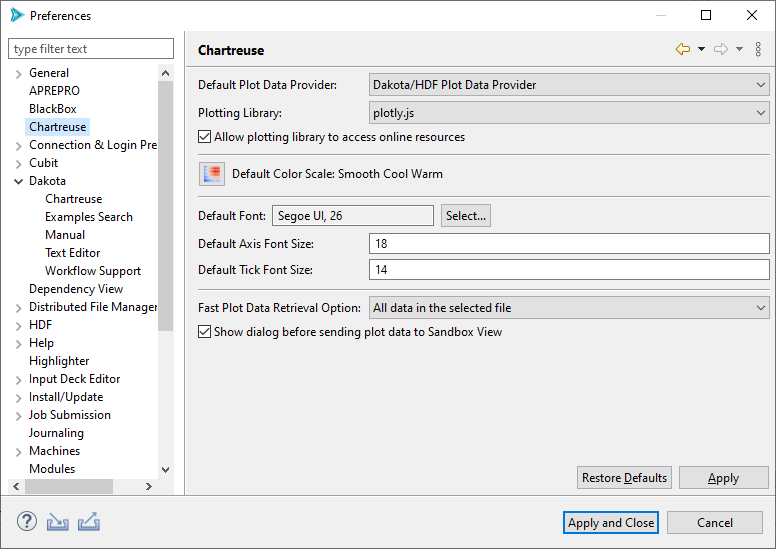776x549 pixels.
Task: Click the Select... font button
Action: coord(466,216)
